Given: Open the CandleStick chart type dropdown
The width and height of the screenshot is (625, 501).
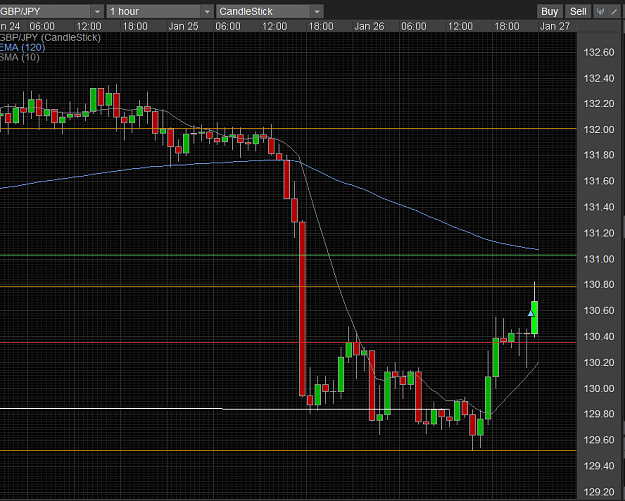Looking at the screenshot, I should click(x=269, y=12).
